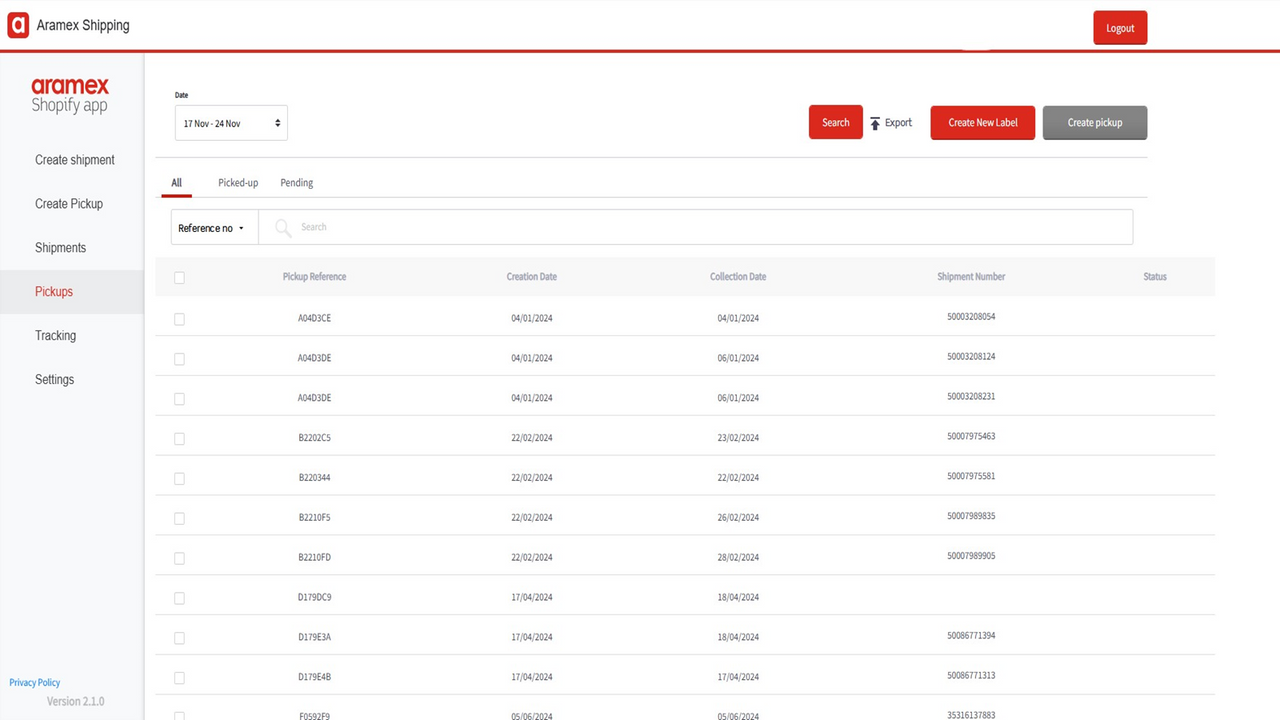Go to Shipments in sidebar

tap(60, 248)
